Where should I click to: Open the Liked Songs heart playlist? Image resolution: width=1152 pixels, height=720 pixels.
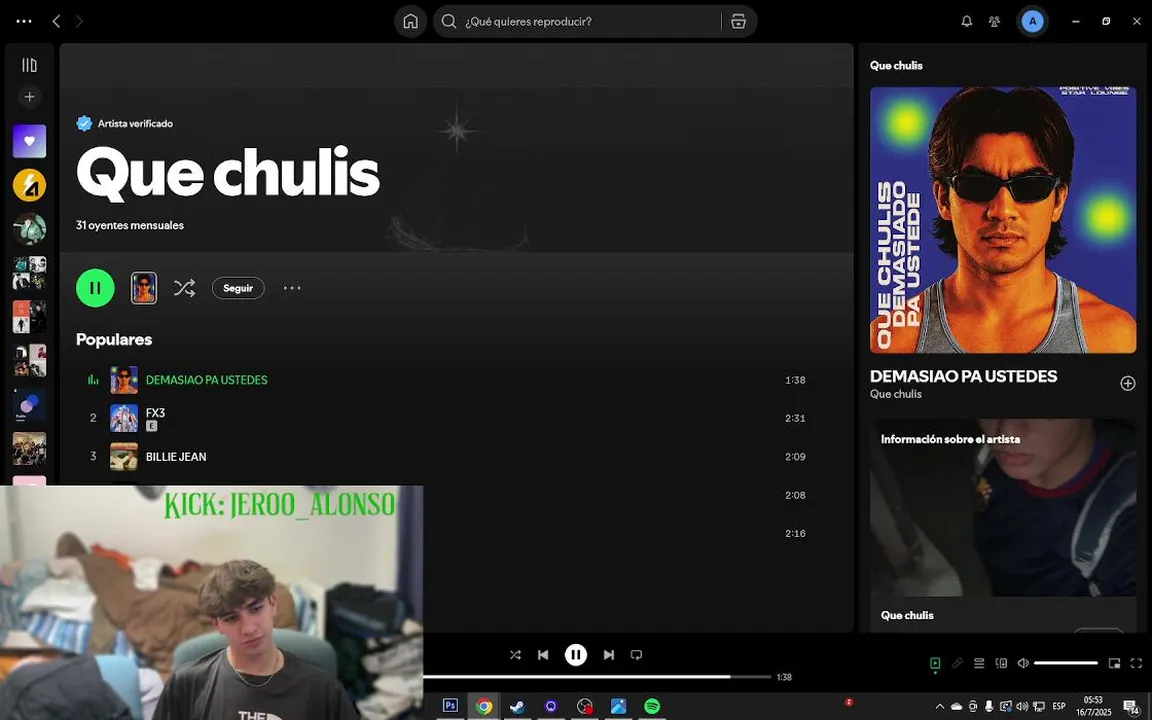[29, 141]
